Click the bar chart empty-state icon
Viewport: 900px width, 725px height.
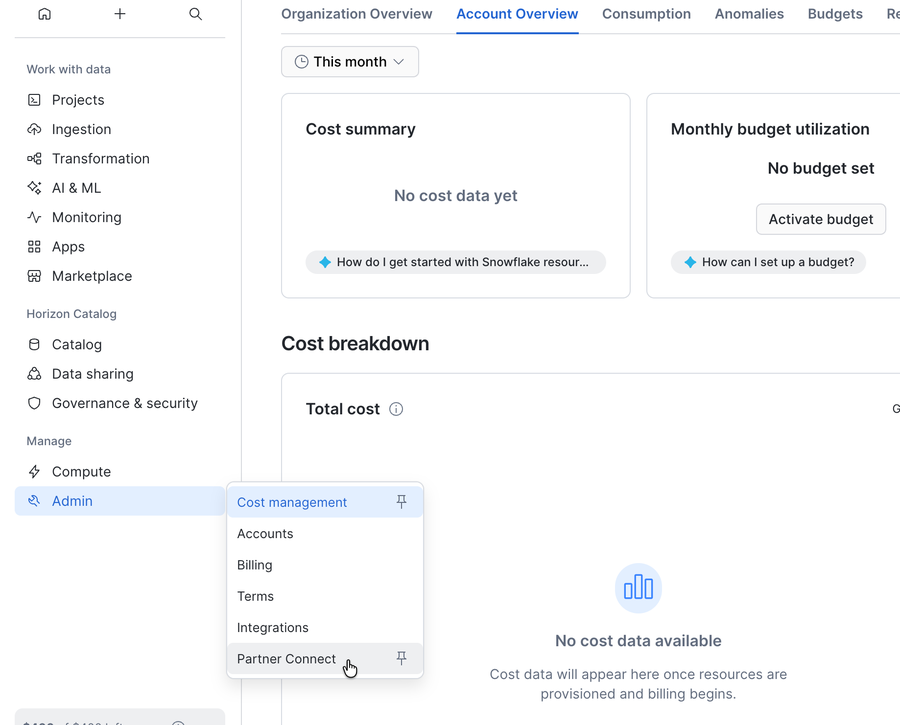coord(638,588)
